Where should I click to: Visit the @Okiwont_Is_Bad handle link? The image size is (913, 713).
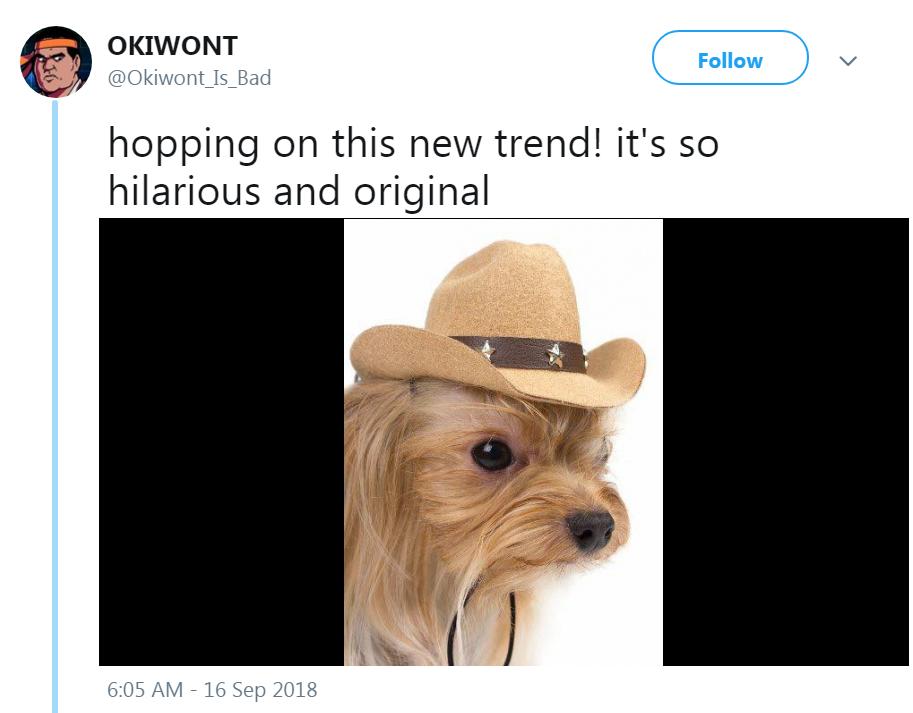pos(189,78)
